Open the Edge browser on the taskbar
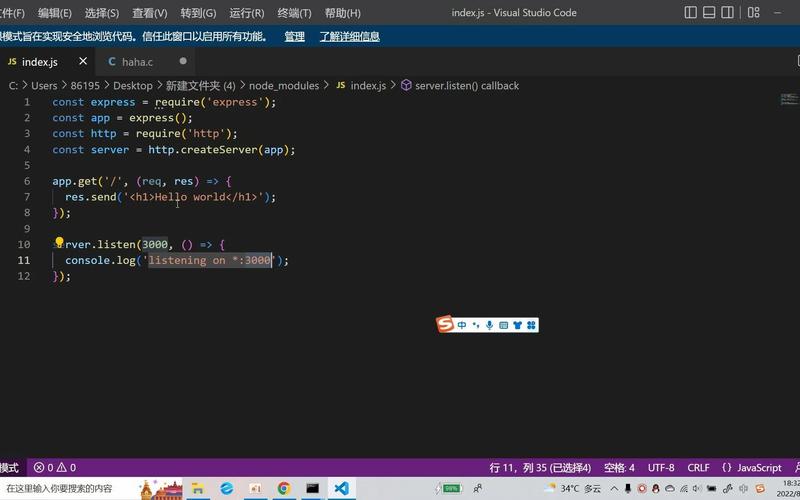The width and height of the screenshot is (800, 500). coord(227,488)
